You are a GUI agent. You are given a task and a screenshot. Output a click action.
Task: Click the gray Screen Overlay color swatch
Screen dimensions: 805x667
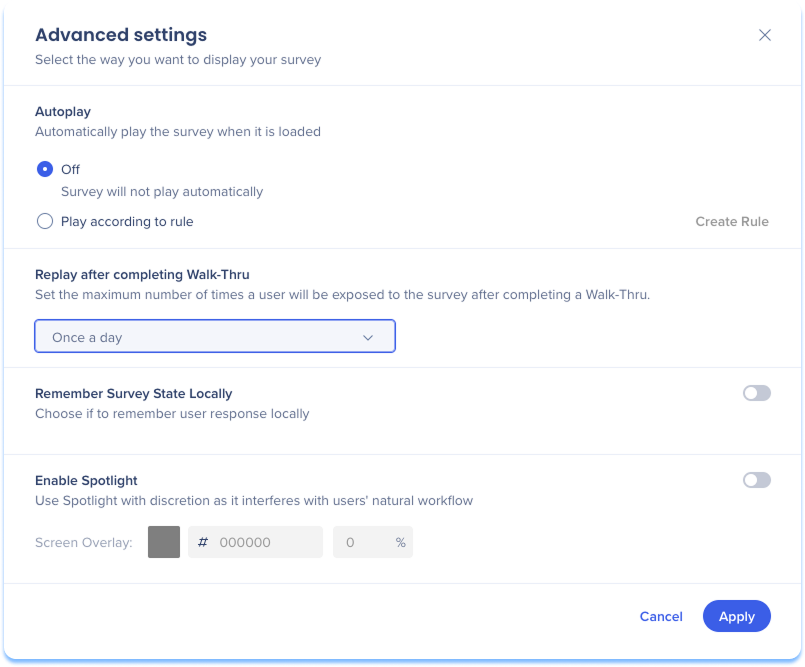pos(164,542)
